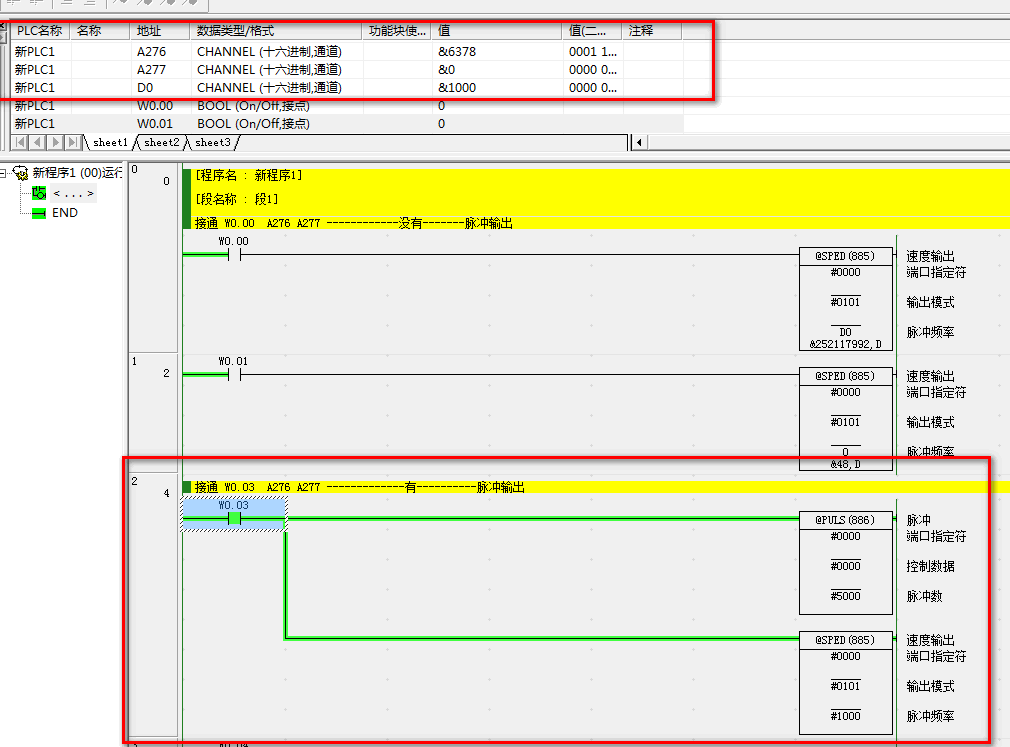Image resolution: width=1010 pixels, height=747 pixels.
Task: Go to previous sheet using arrow button
Action: tap(38, 143)
